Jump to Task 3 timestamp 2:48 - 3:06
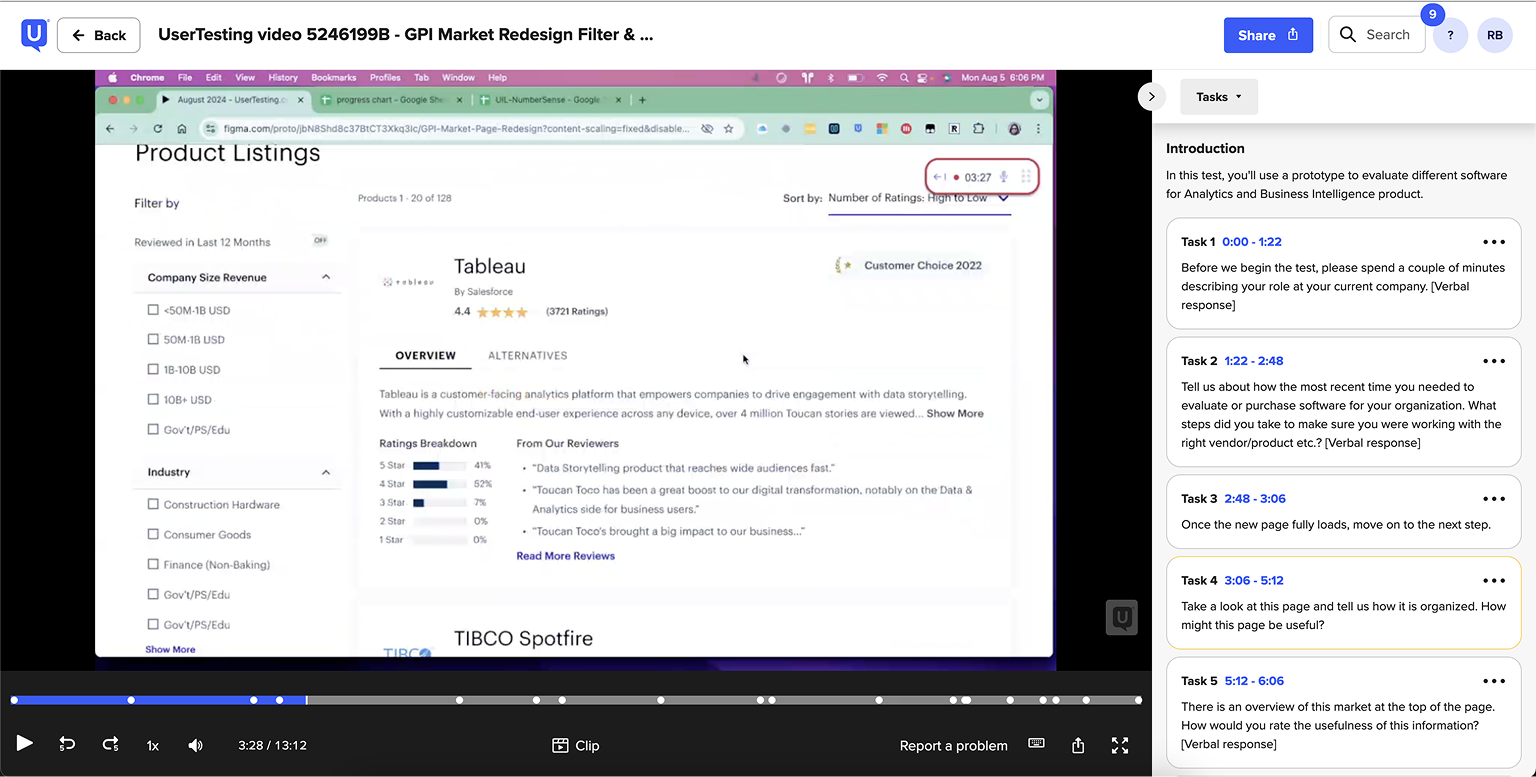This screenshot has width=1536, height=777. pyautogui.click(x=1254, y=499)
